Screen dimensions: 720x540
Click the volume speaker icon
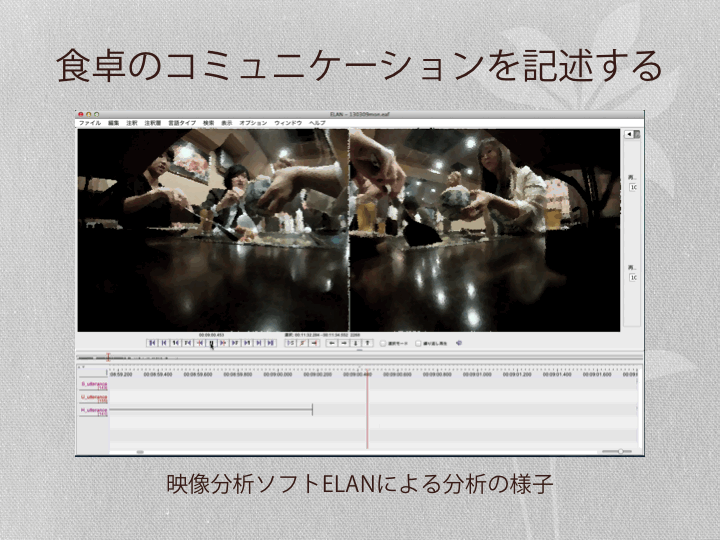pos(459,343)
